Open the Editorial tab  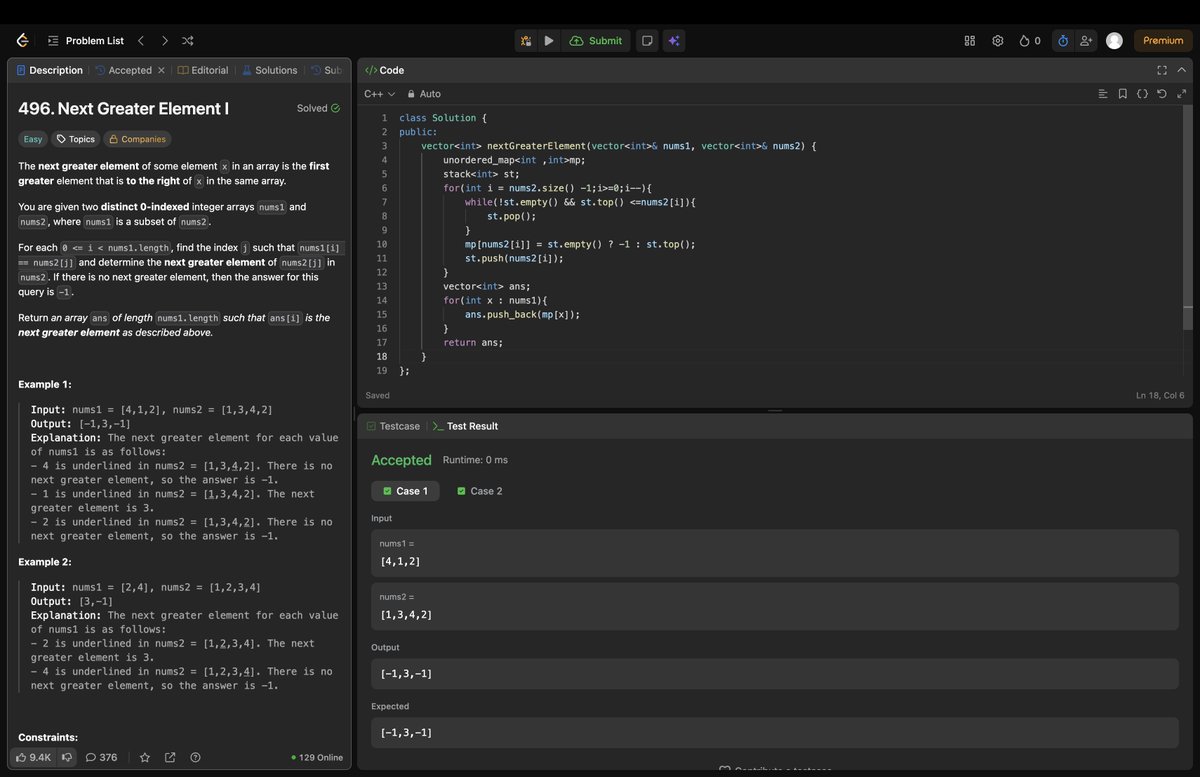click(x=203, y=70)
